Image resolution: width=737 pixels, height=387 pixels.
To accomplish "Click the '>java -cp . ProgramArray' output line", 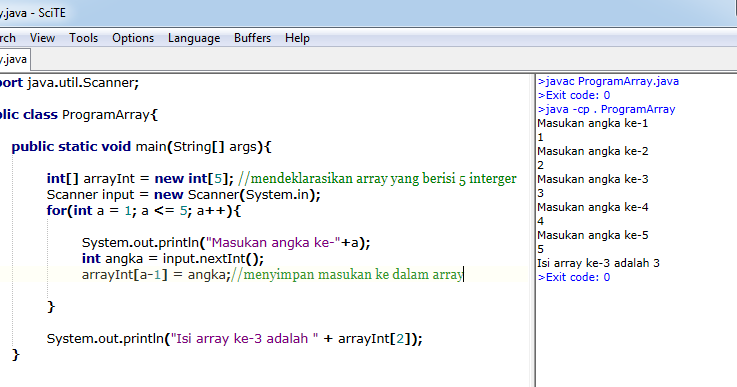I will [606, 110].
